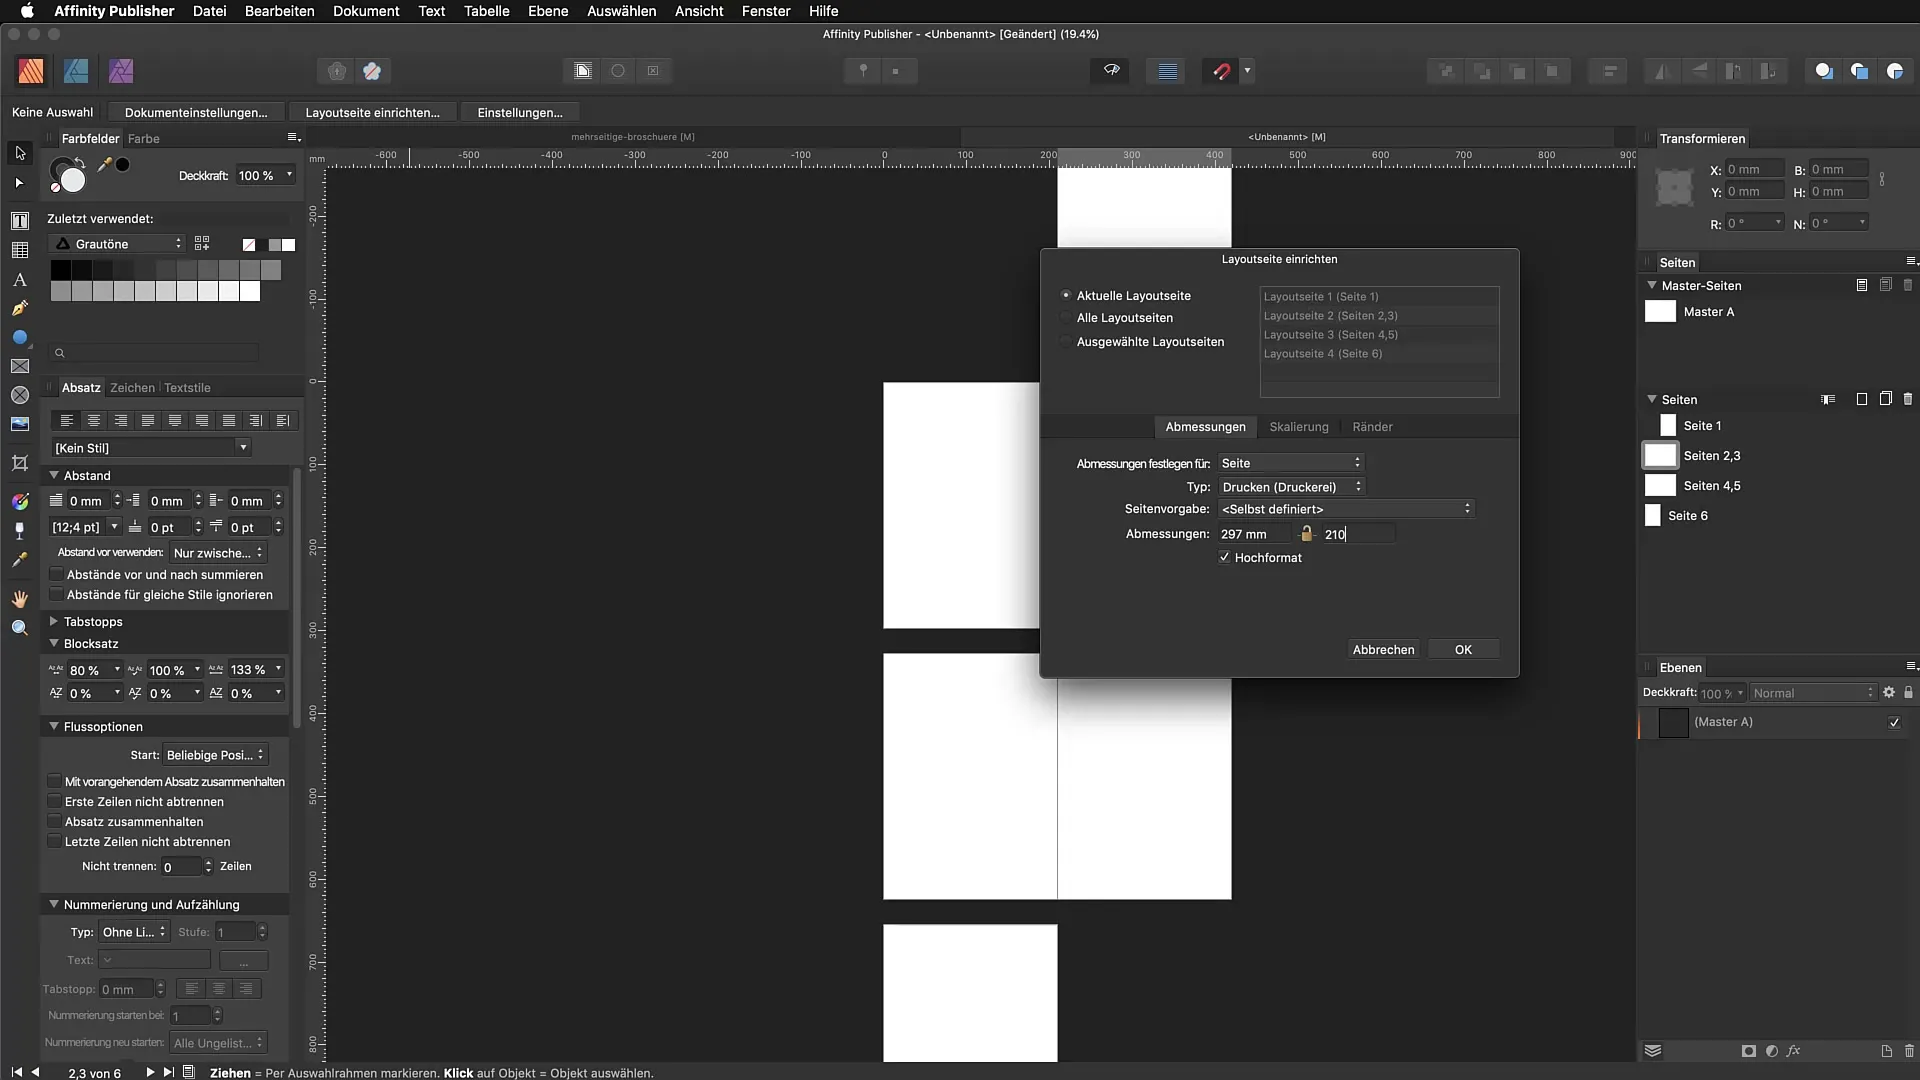Screen dimensions: 1920x1080
Task: Go to the first page
Action: pos(16,1072)
